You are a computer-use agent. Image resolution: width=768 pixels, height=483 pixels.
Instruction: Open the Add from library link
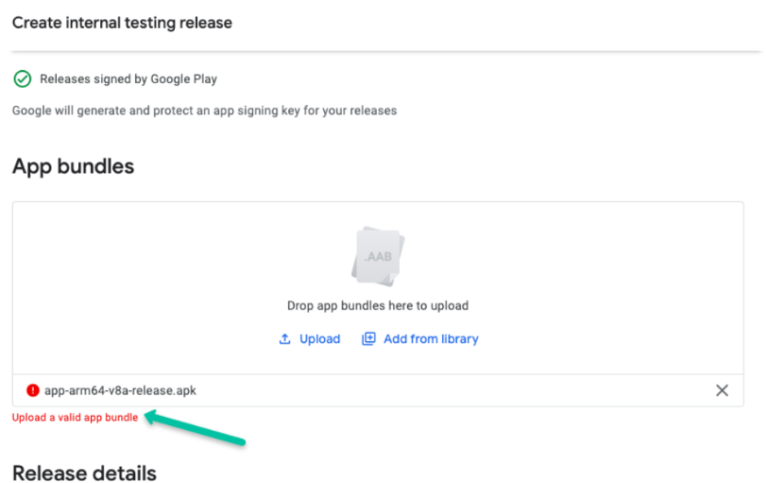click(x=430, y=339)
